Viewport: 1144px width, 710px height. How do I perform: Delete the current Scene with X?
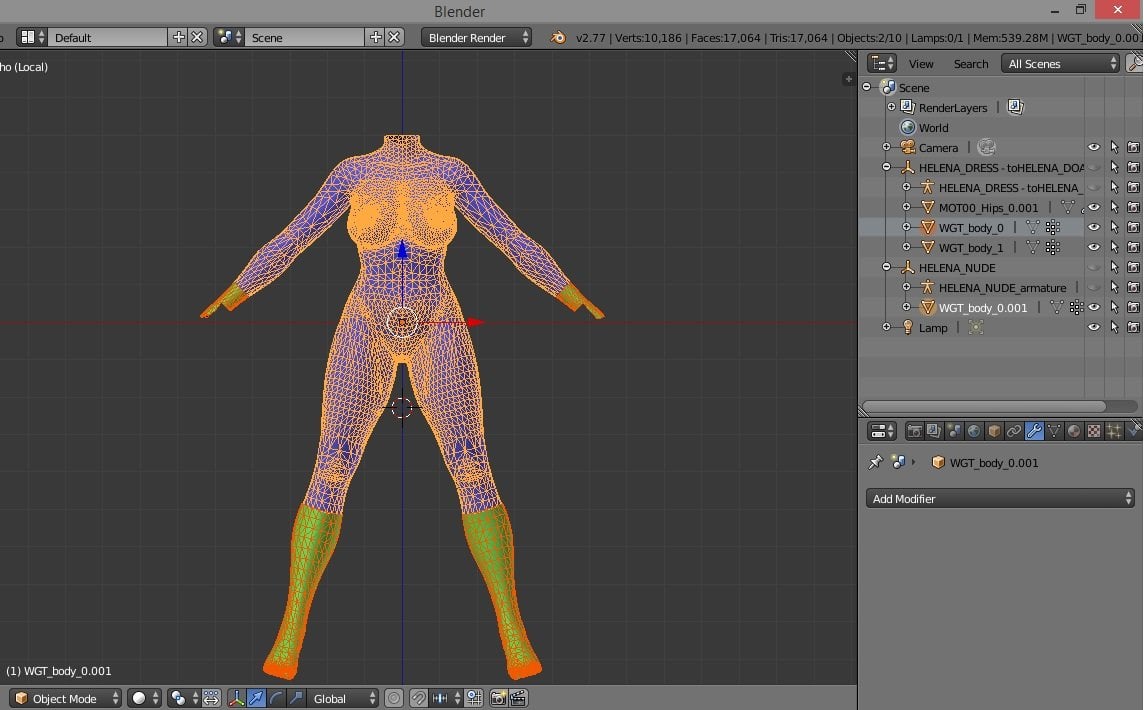pyautogui.click(x=394, y=37)
